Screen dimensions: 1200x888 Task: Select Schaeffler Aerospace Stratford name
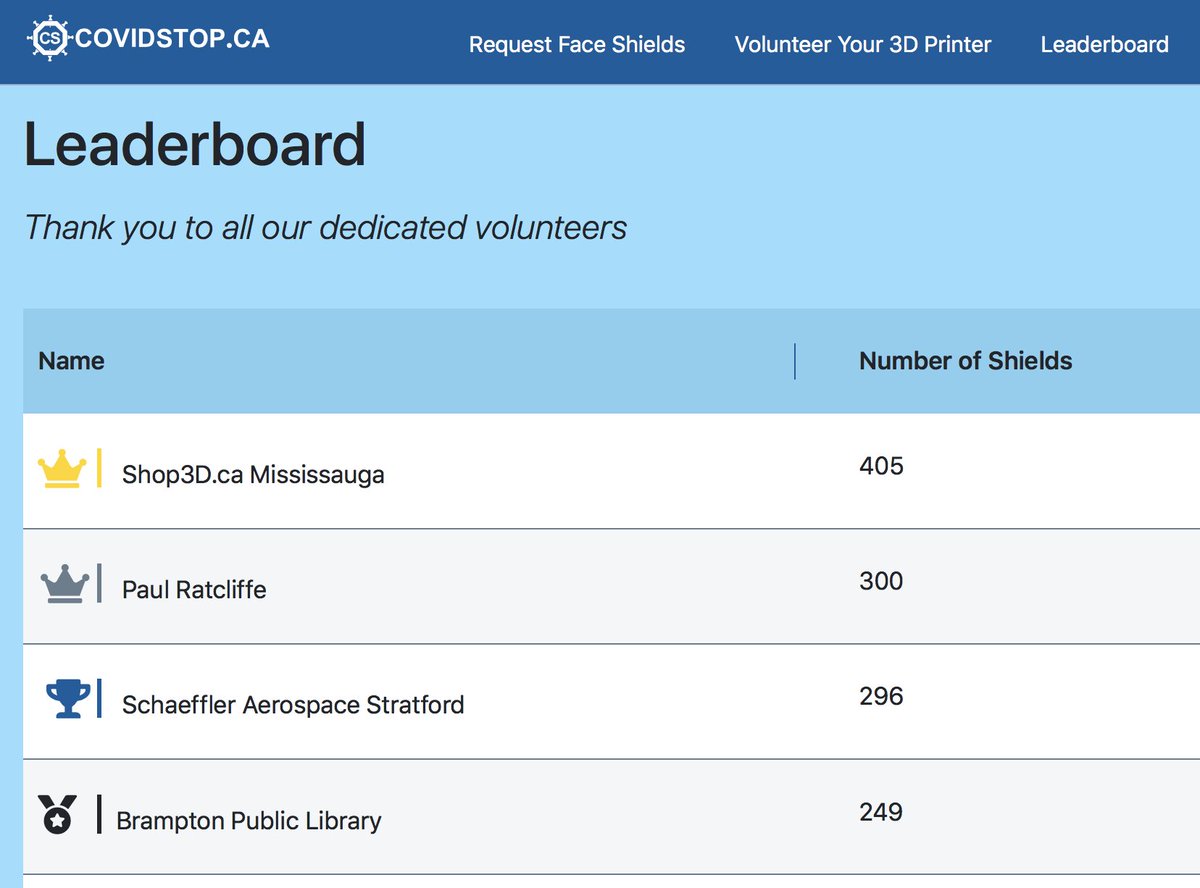[293, 705]
